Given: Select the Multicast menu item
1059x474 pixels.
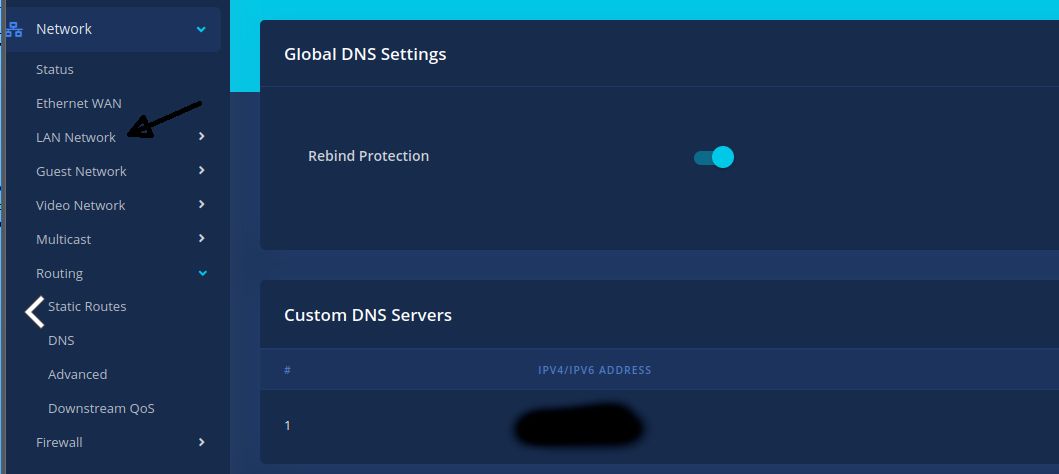Looking at the screenshot, I should 63,240.
